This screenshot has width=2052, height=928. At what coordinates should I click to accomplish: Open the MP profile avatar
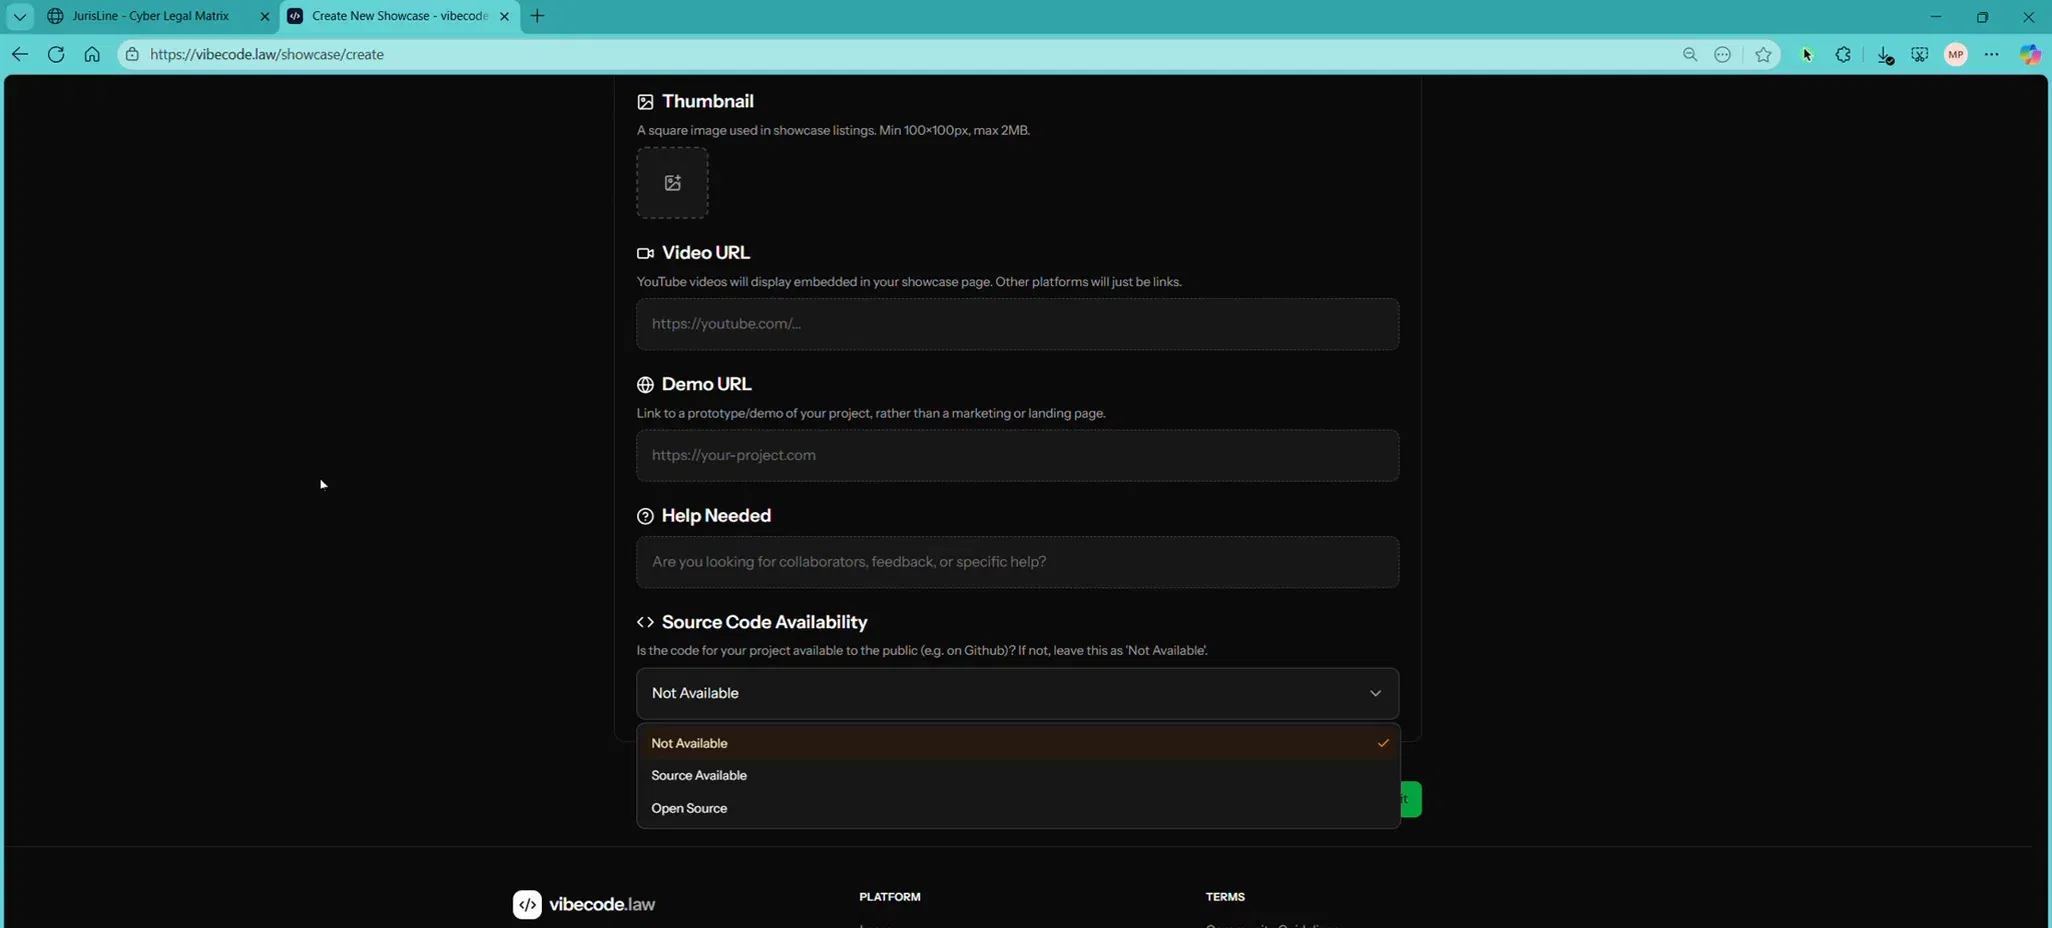click(x=1956, y=55)
